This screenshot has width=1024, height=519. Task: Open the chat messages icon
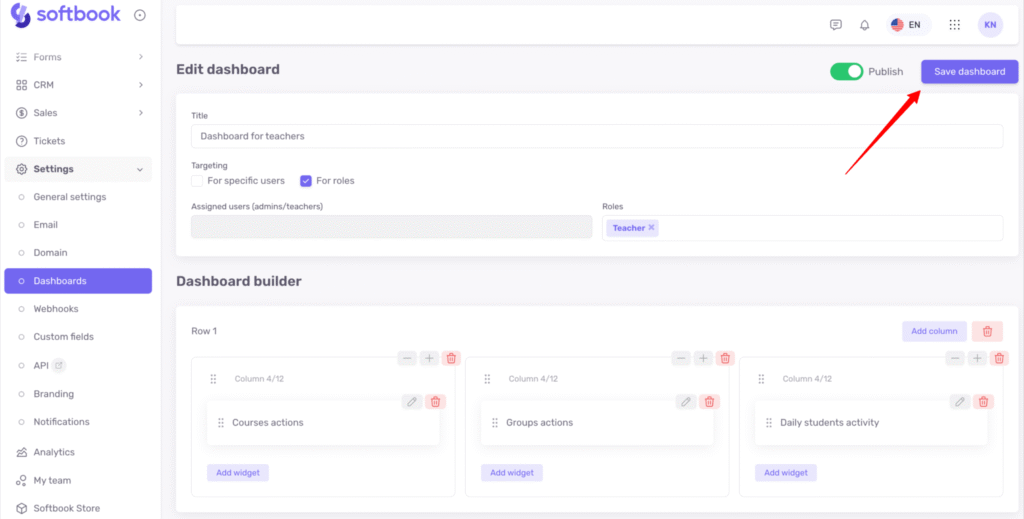pyautogui.click(x=836, y=25)
